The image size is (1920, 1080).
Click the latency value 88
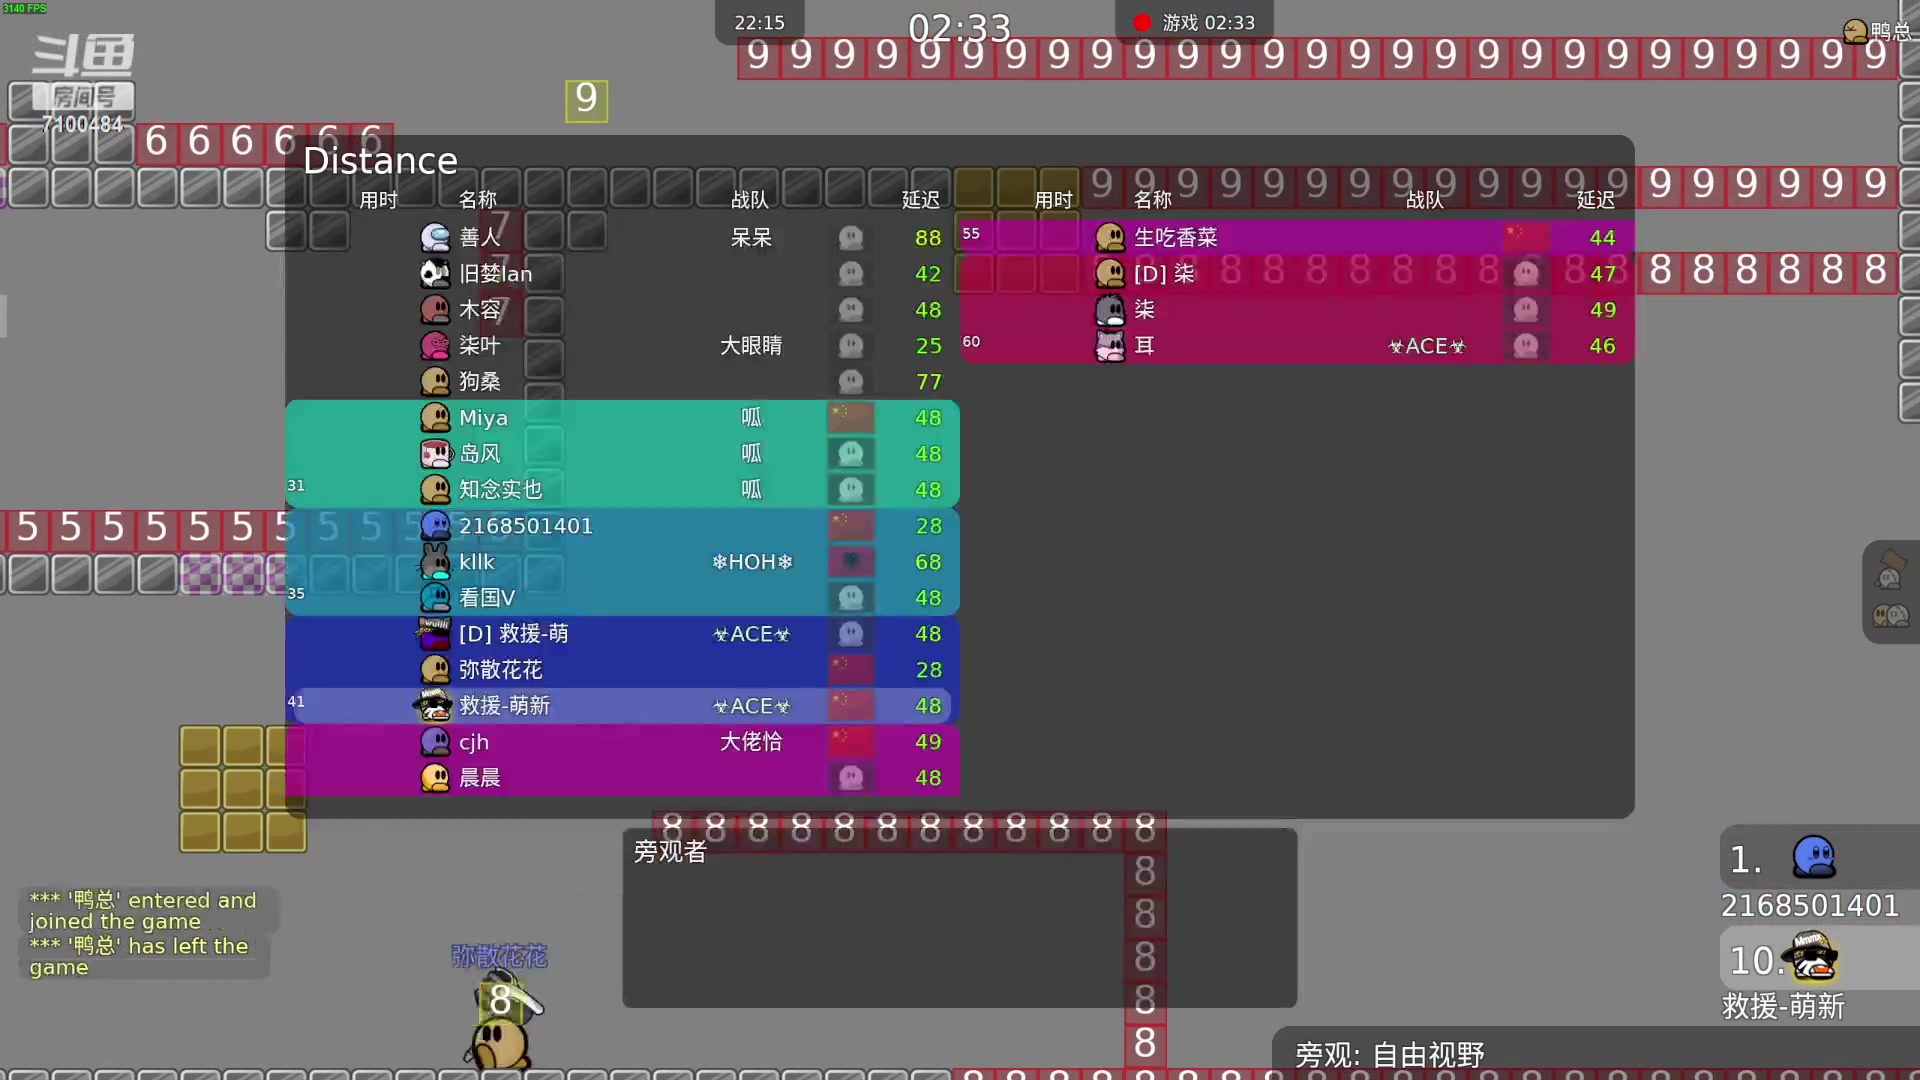point(928,237)
